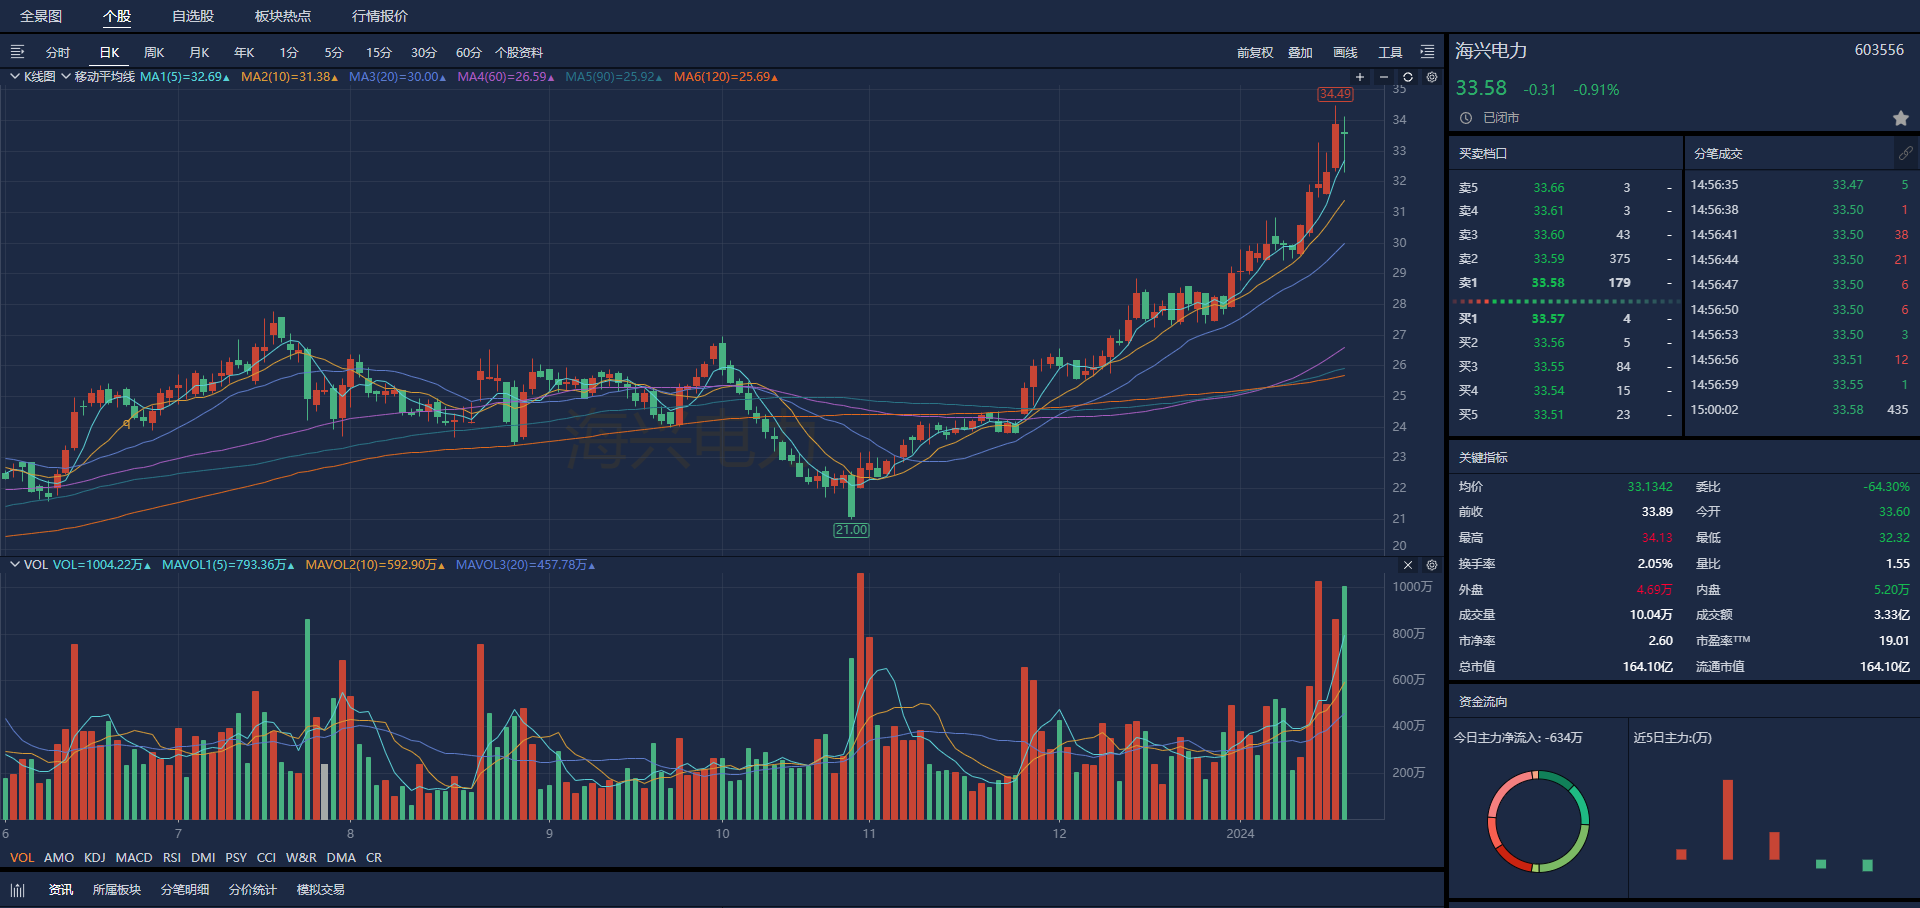Click the refresh/reset icon above the price chart
This screenshot has width=1920, height=908.
pos(1408,77)
